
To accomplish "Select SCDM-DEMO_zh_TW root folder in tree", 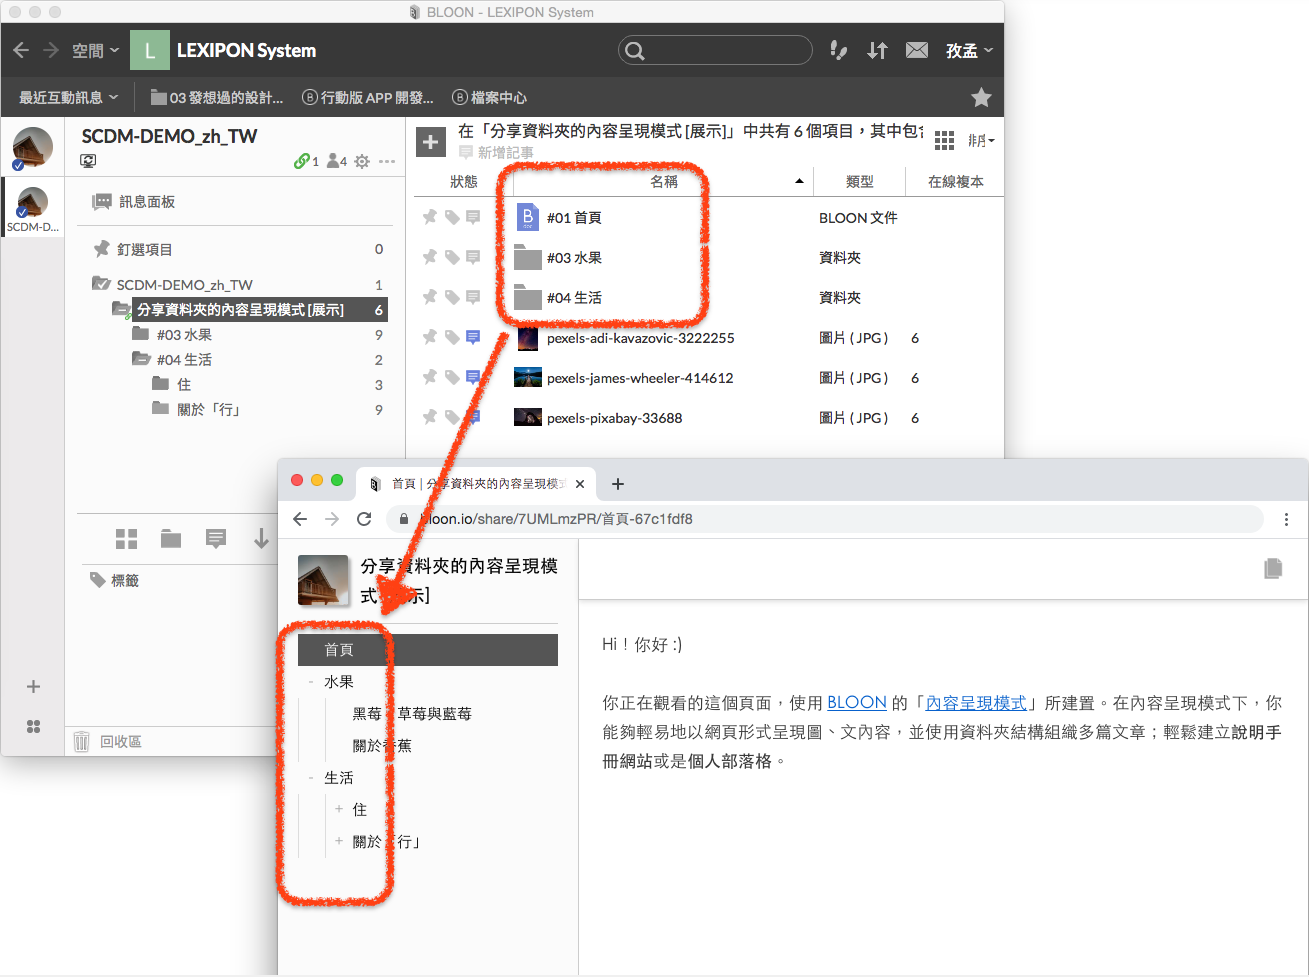I will coord(185,285).
